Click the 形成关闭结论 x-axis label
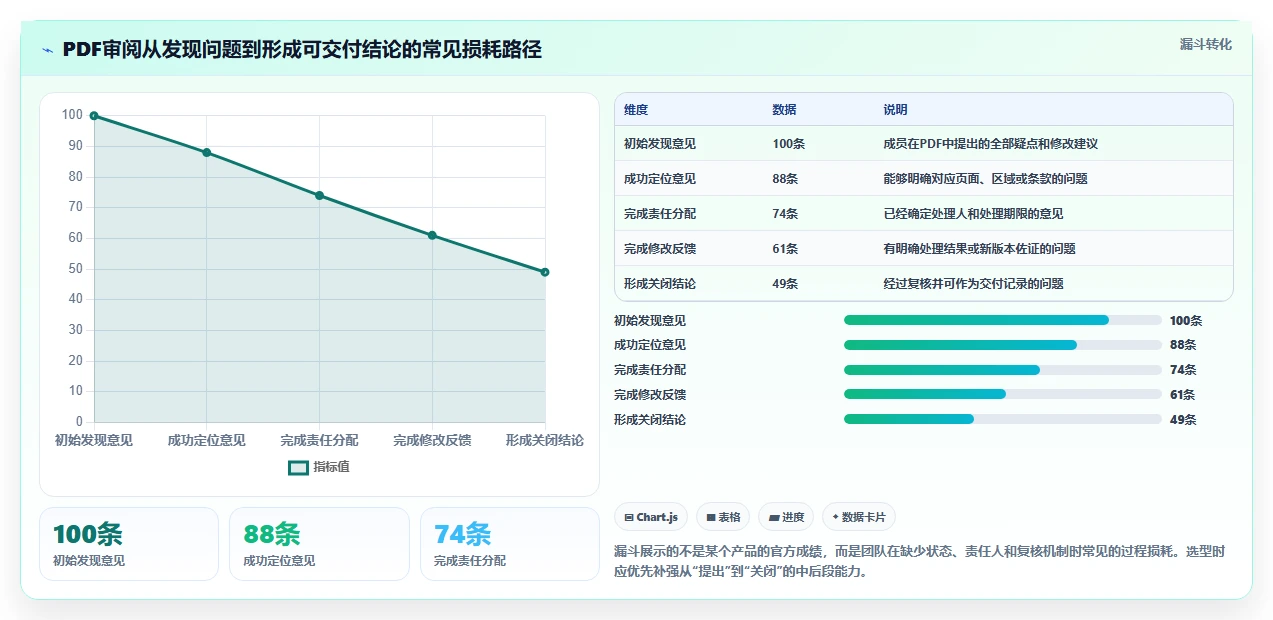This screenshot has width=1273, height=620. [x=545, y=440]
